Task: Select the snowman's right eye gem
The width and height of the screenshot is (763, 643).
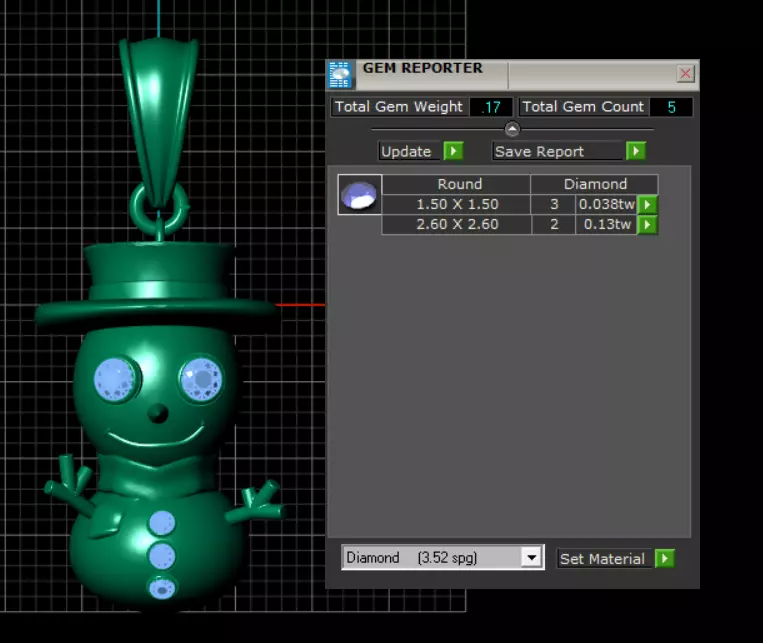Action: (202, 379)
